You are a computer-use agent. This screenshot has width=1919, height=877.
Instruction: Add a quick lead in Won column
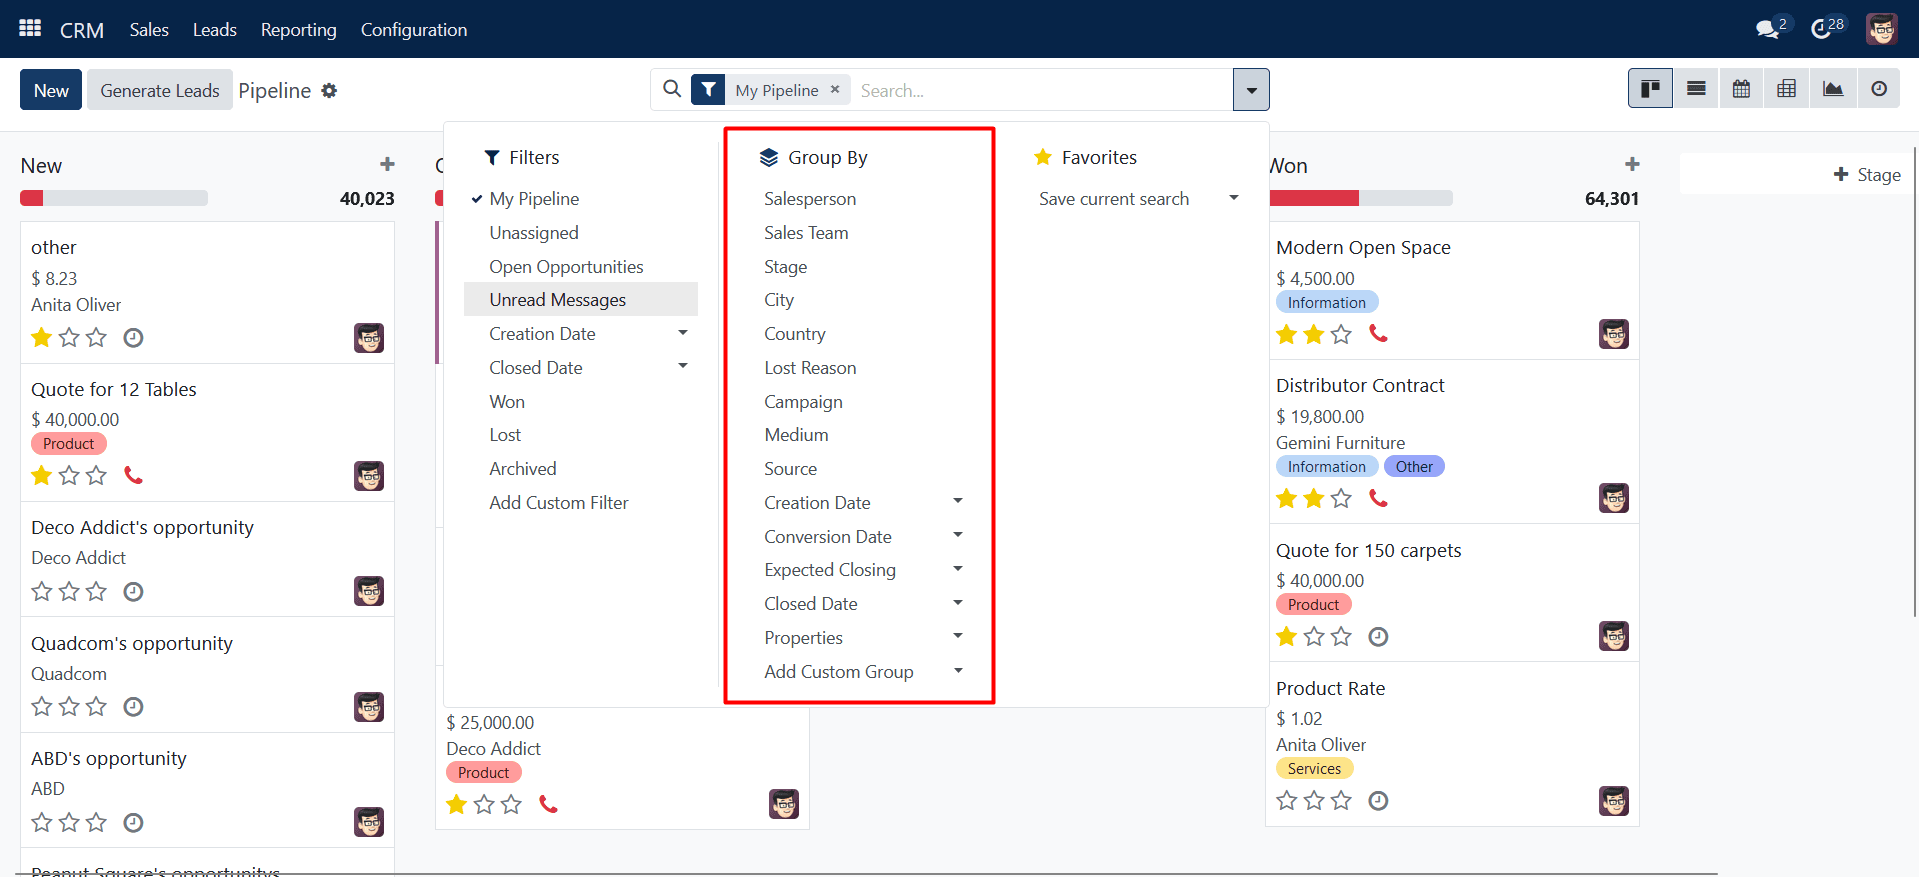click(x=1632, y=164)
